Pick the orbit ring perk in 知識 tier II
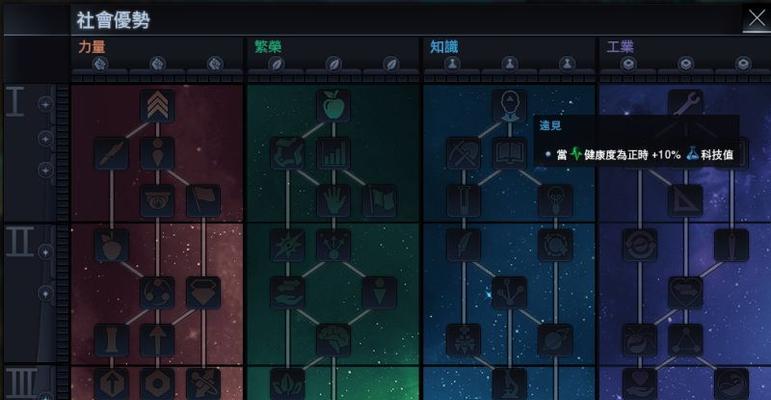This screenshot has width=771, height=400. click(x=556, y=245)
